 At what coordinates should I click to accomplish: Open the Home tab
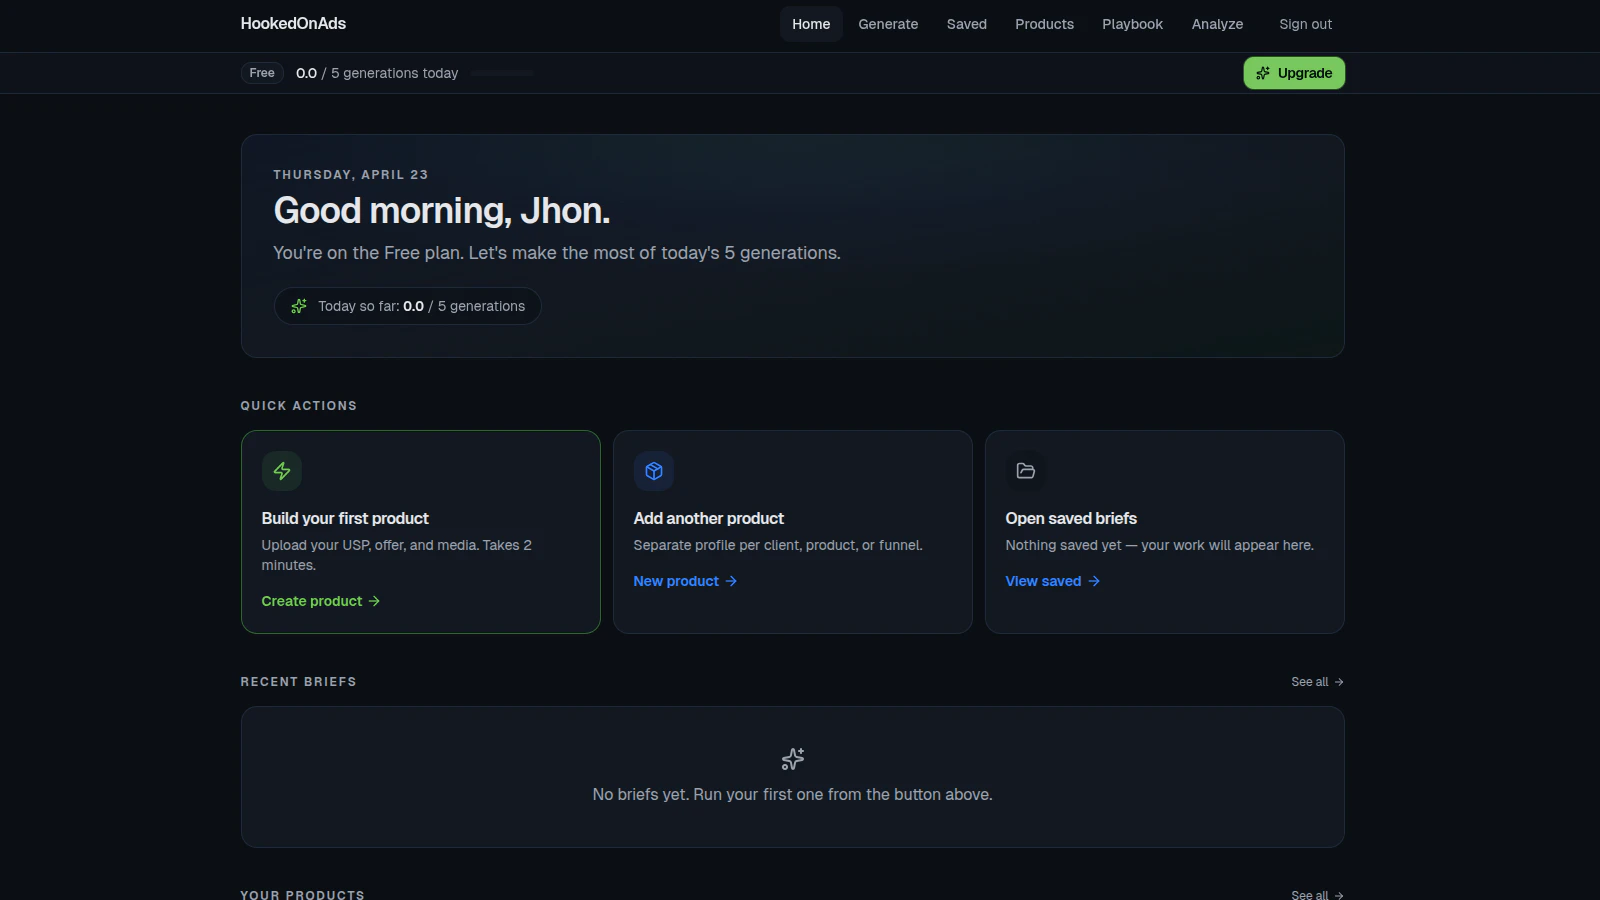click(811, 24)
